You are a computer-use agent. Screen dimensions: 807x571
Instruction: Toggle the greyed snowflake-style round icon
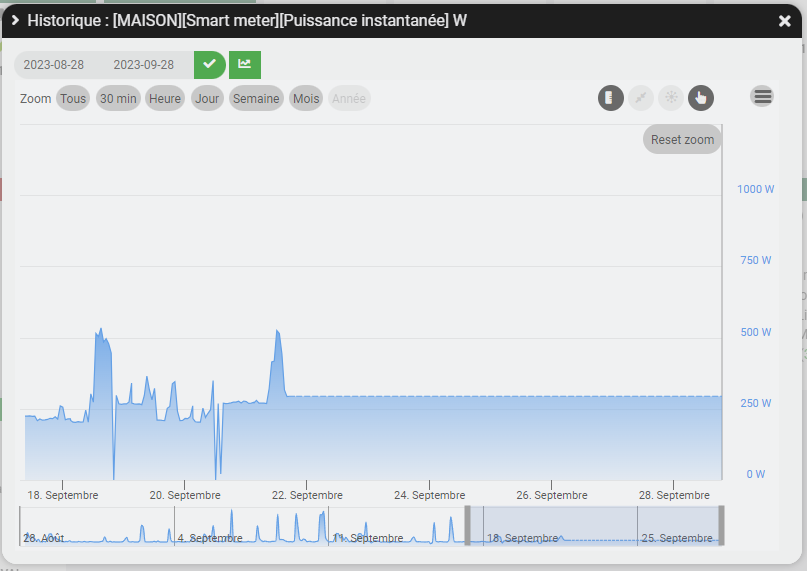[x=671, y=98]
